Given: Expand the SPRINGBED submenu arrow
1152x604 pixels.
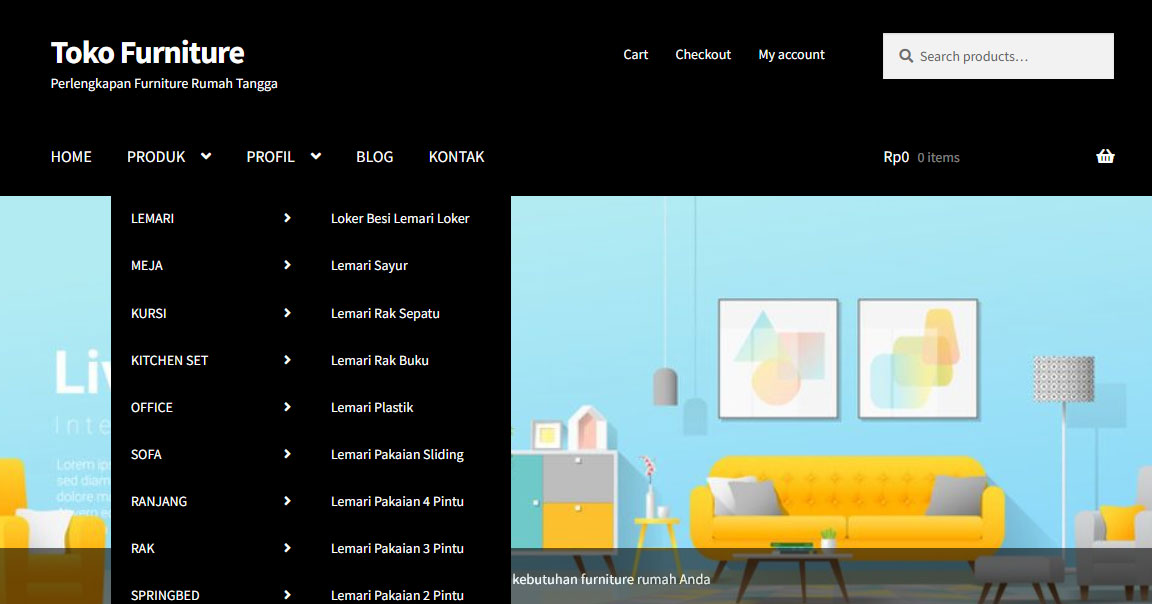Looking at the screenshot, I should point(288,594).
